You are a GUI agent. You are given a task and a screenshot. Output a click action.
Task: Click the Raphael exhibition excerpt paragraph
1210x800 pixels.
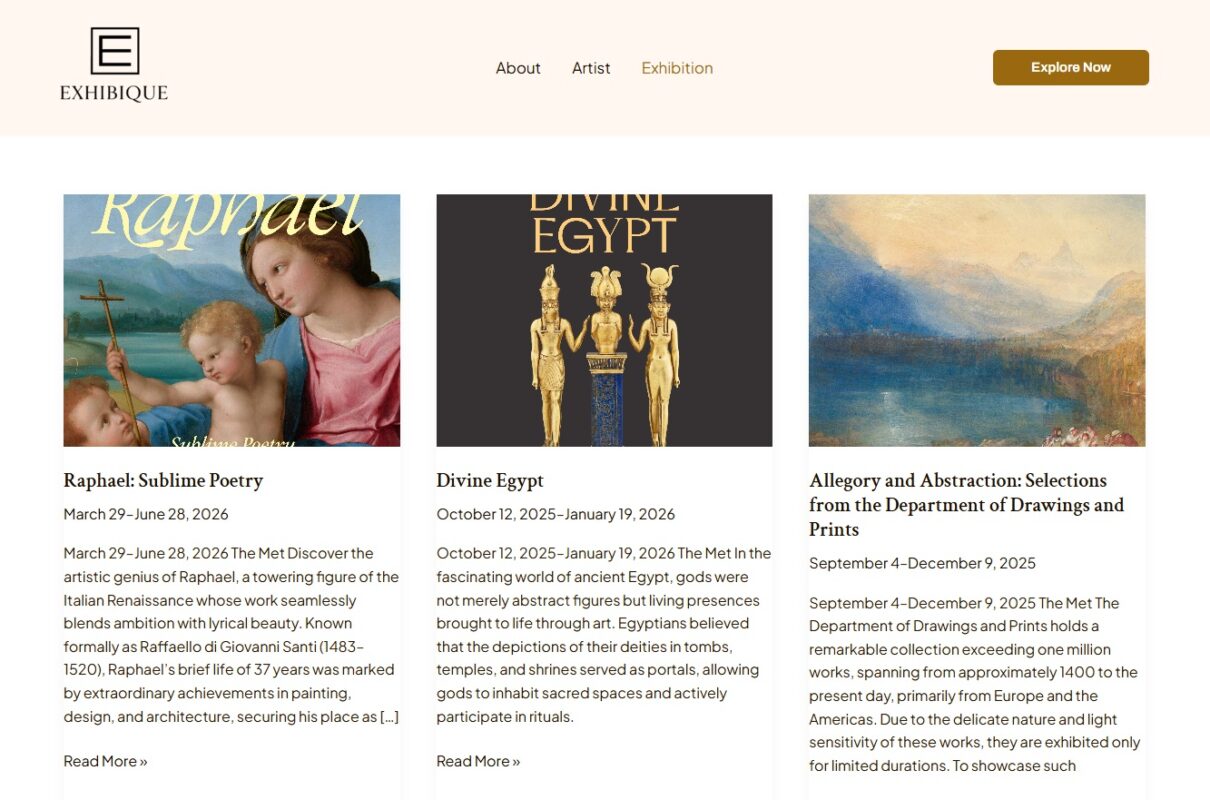231,635
